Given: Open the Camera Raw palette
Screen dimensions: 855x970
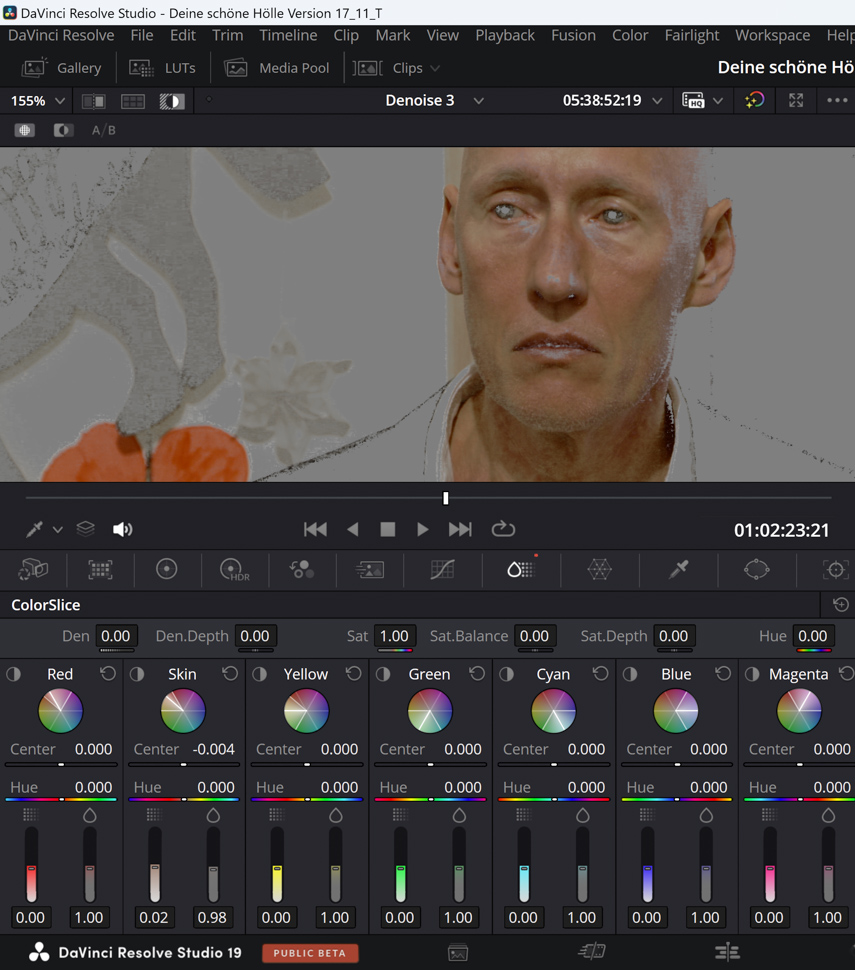Looking at the screenshot, I should click(33, 569).
